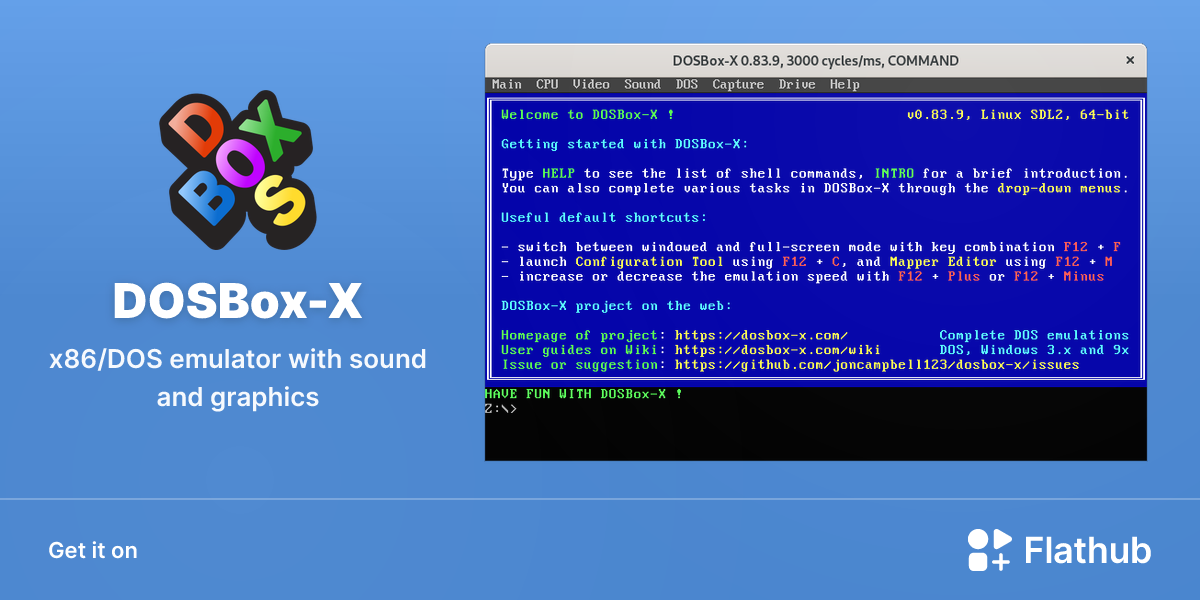Open the Video menu

click(x=591, y=85)
